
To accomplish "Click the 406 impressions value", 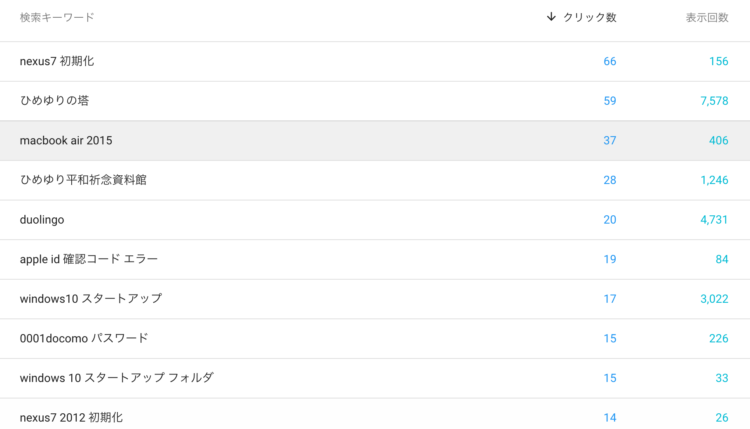I will (718, 141).
